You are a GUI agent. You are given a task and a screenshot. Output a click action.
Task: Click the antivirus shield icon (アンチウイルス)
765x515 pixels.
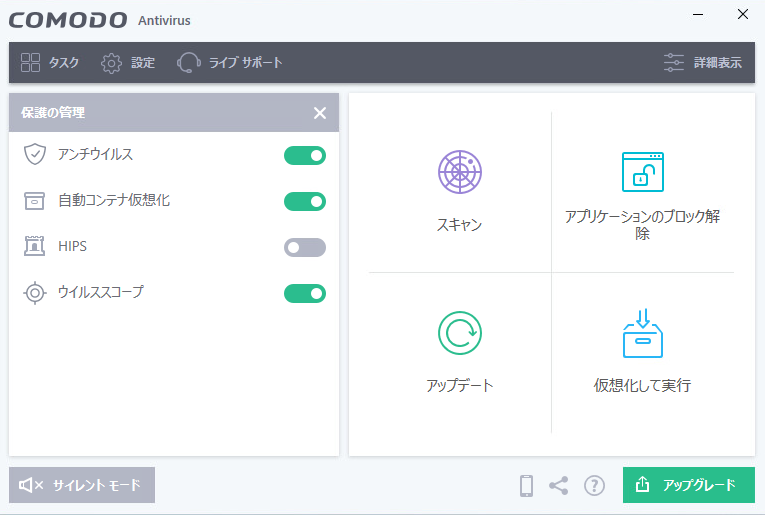[x=35, y=154]
